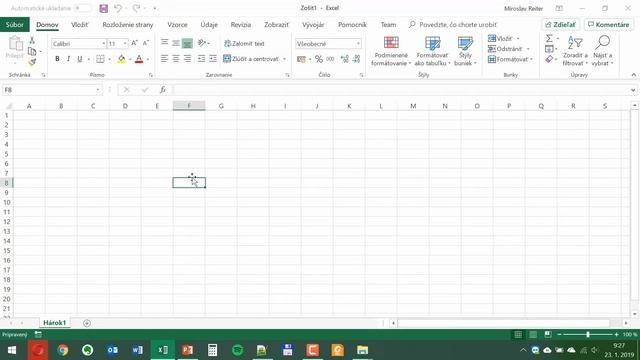640x360 pixels.
Task: Switch to the Zobraziť tab
Action: click(276, 24)
